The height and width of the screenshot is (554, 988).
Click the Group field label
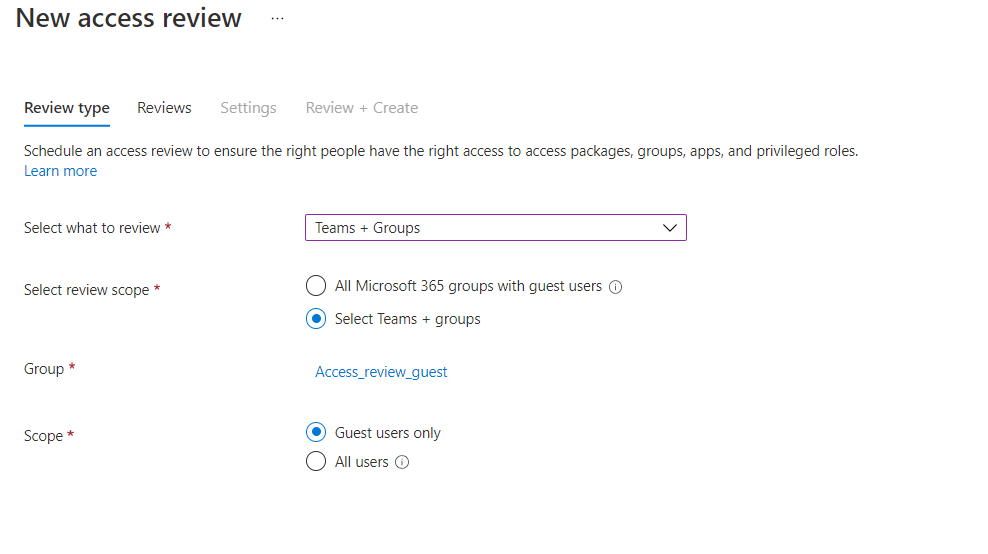pos(44,369)
